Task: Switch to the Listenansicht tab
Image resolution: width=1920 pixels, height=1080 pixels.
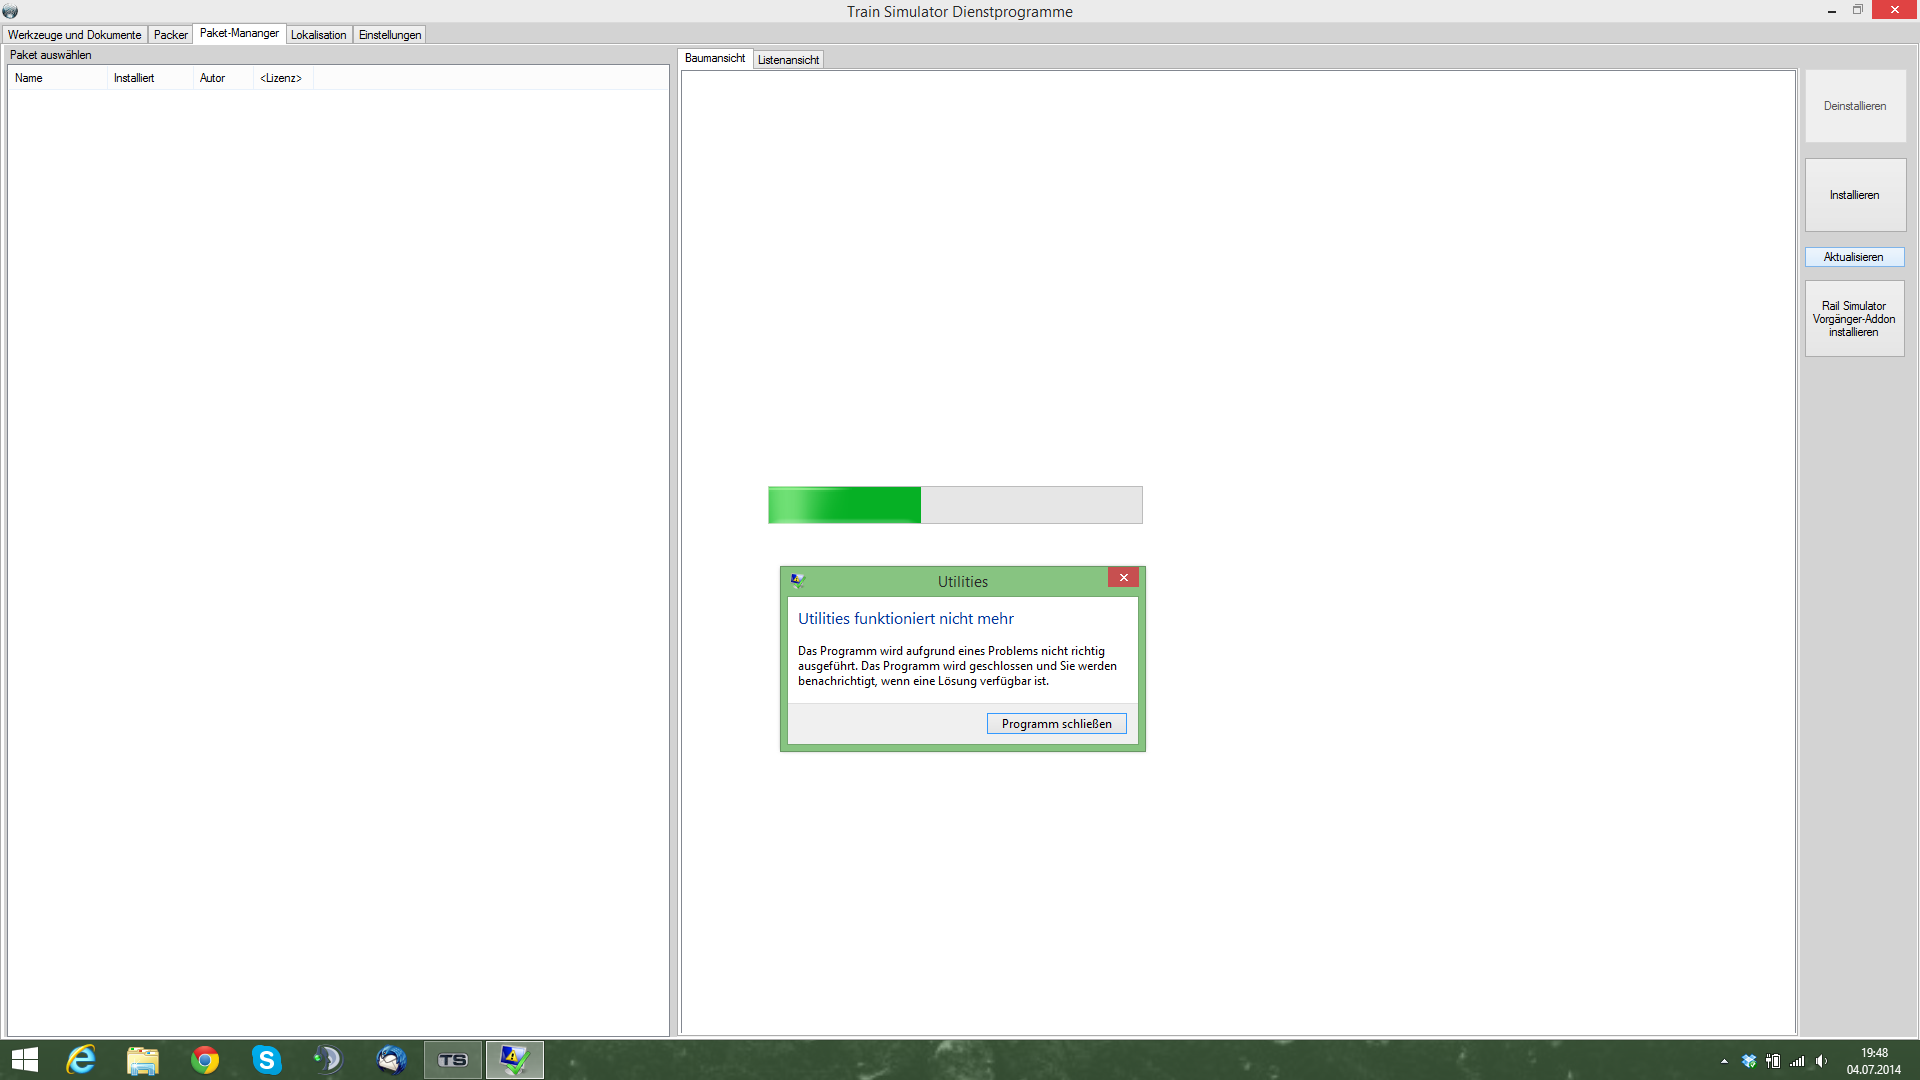Action: [x=788, y=60]
